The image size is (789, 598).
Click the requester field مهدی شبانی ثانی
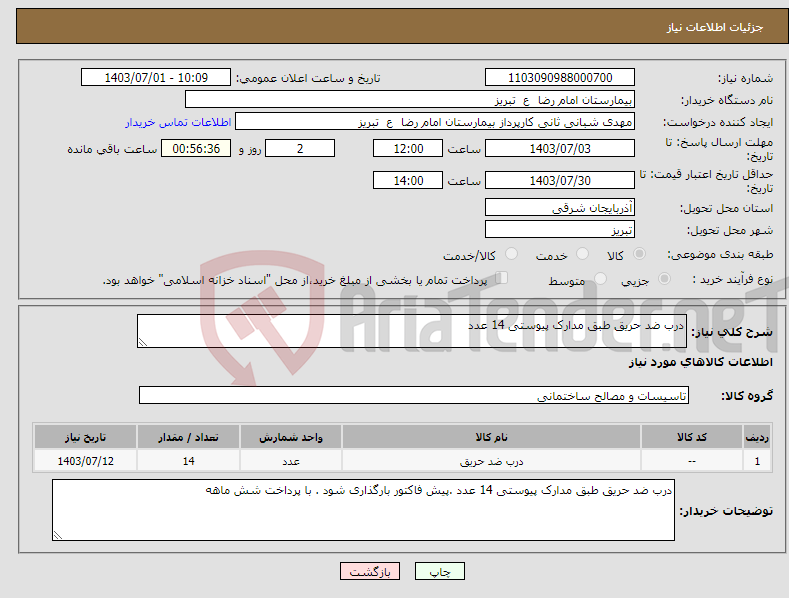pos(435,122)
